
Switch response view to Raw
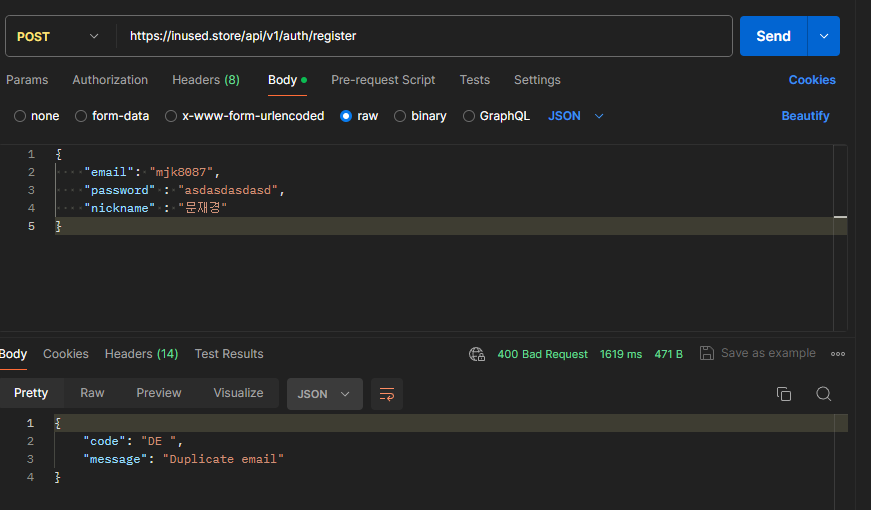pyautogui.click(x=92, y=393)
